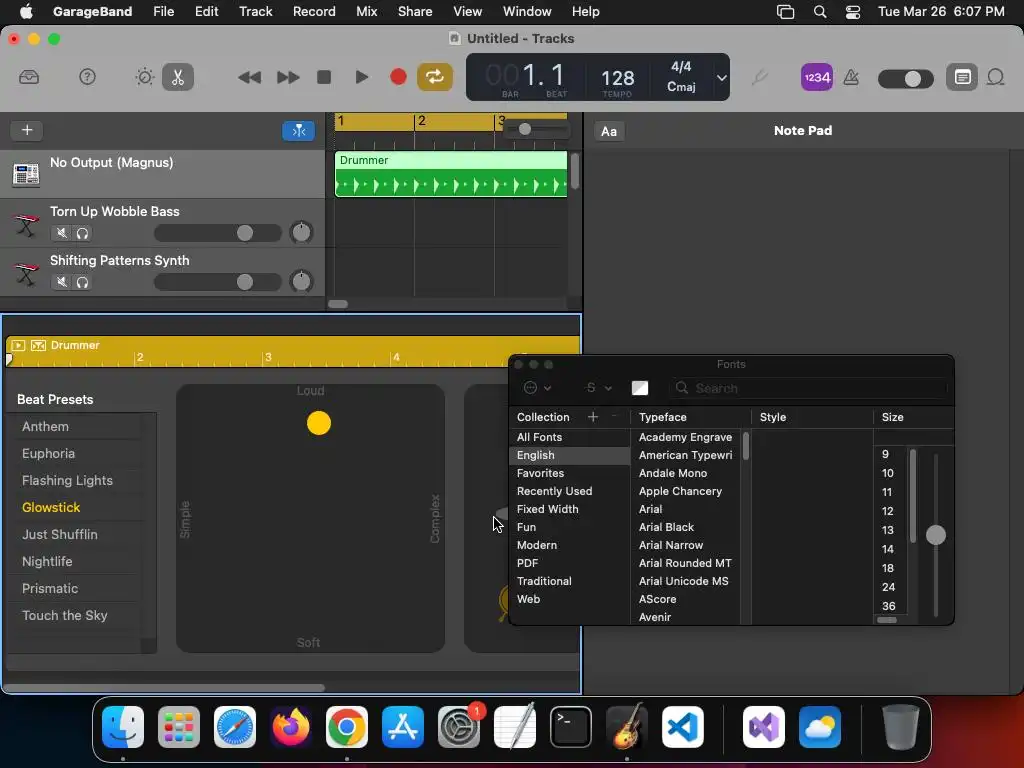This screenshot has width=1024, height=768.
Task: Toggle the Editors scissors button
Action: pyautogui.click(x=178, y=77)
